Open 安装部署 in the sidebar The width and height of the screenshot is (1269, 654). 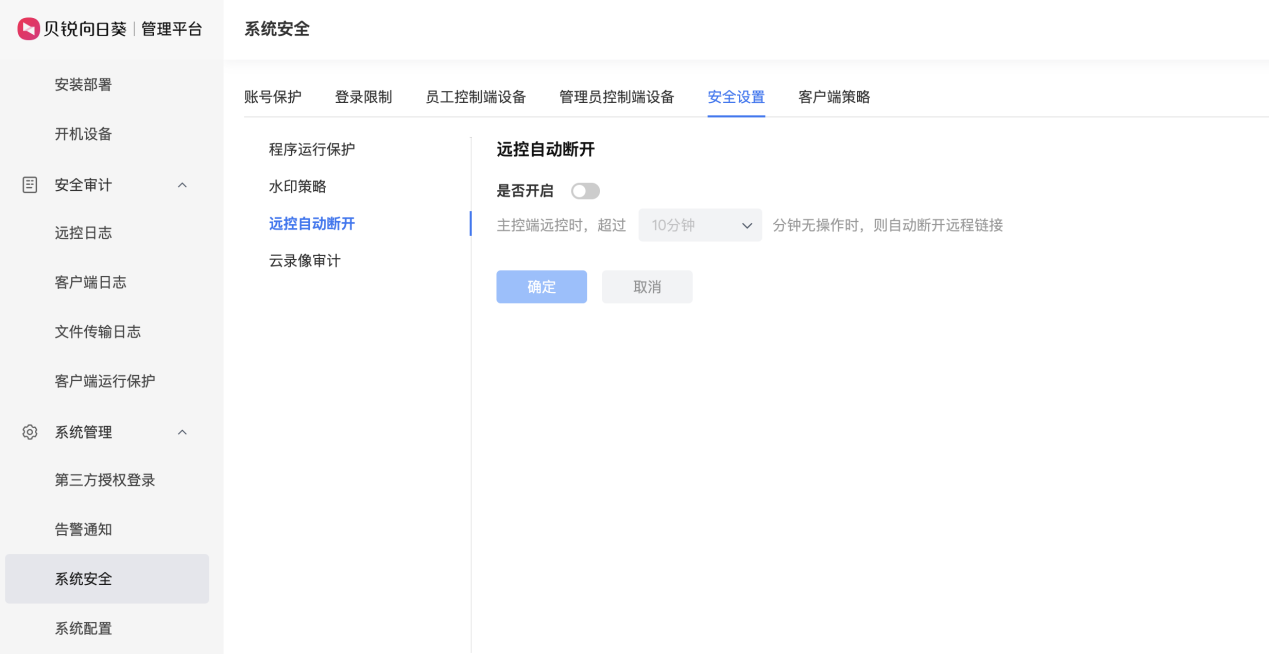(x=83, y=85)
